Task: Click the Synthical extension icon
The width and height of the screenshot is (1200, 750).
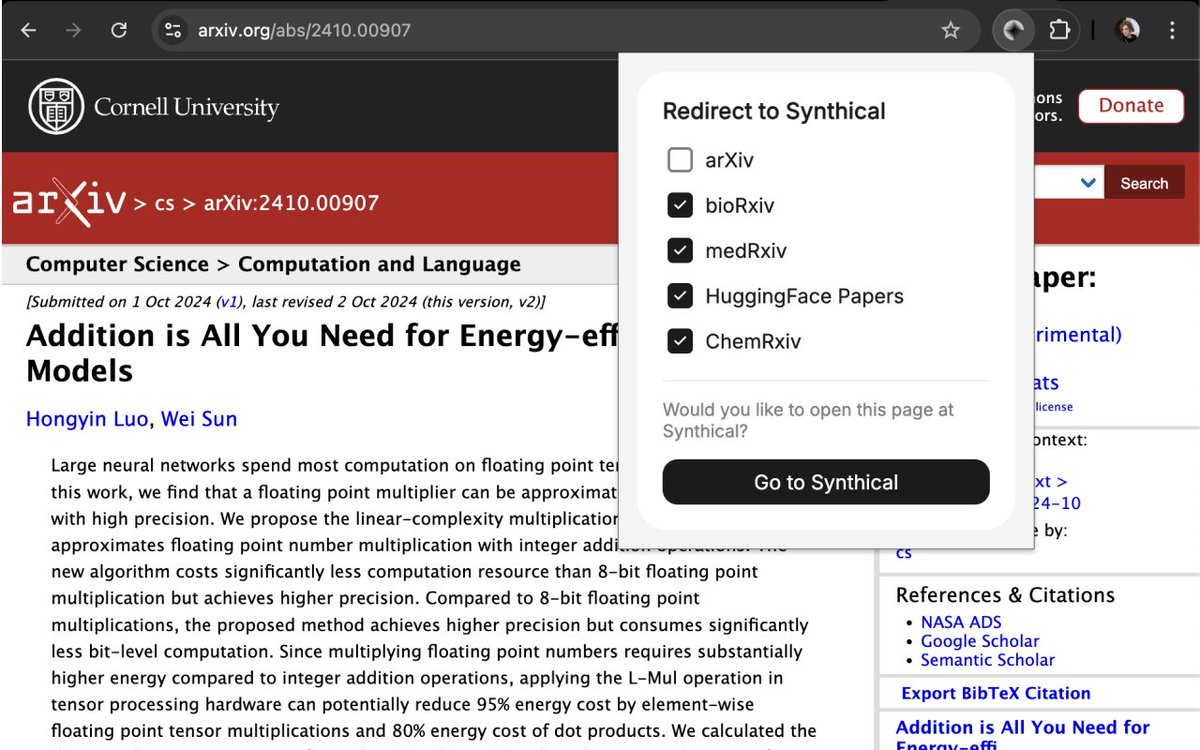Action: click(1013, 30)
